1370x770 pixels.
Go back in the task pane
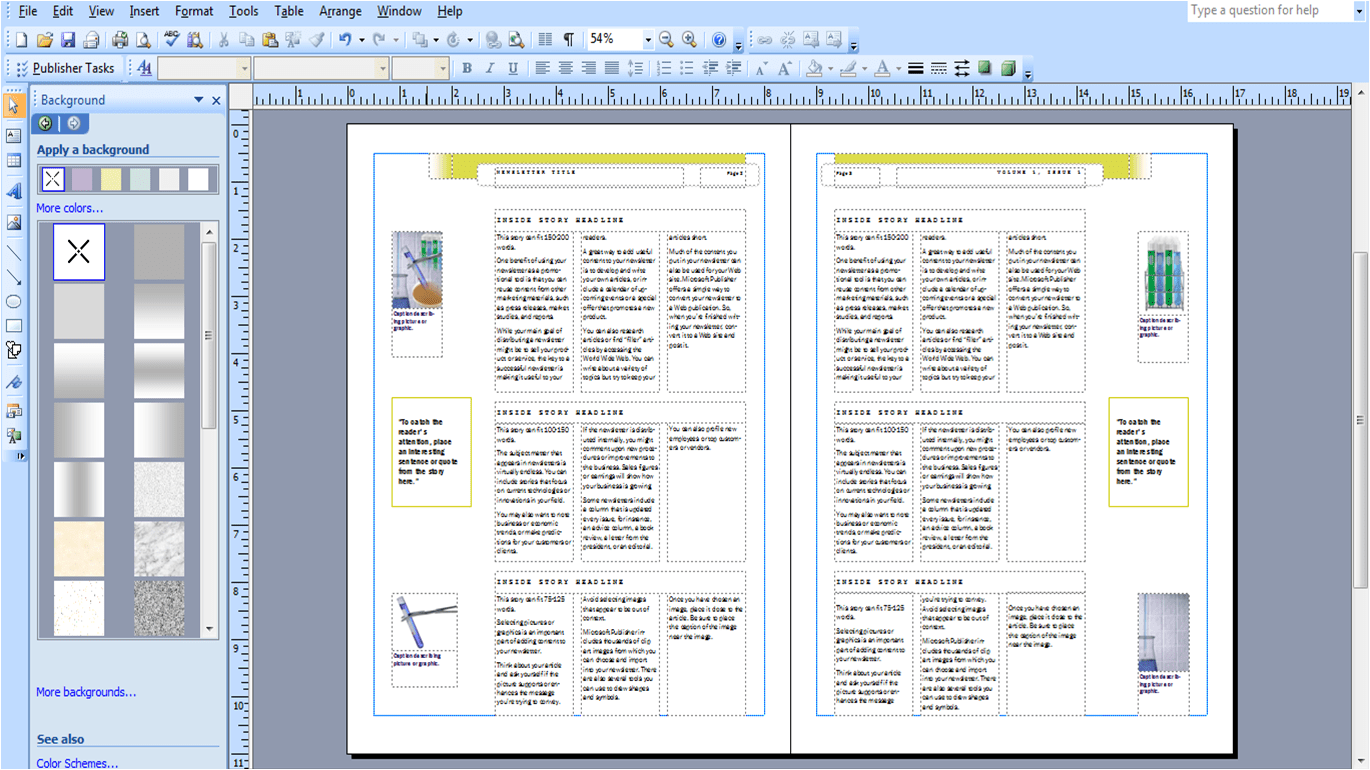45,123
